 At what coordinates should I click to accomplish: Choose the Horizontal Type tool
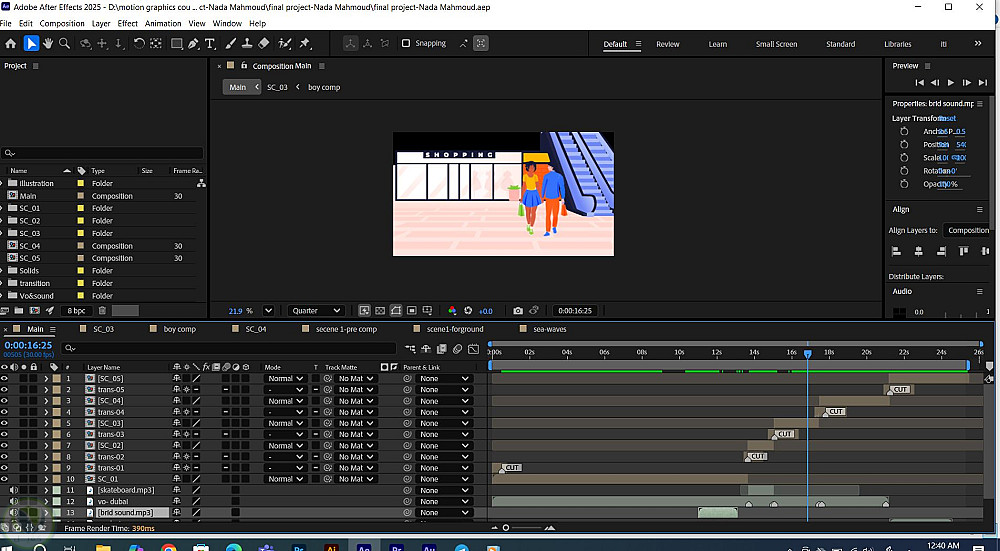point(210,44)
